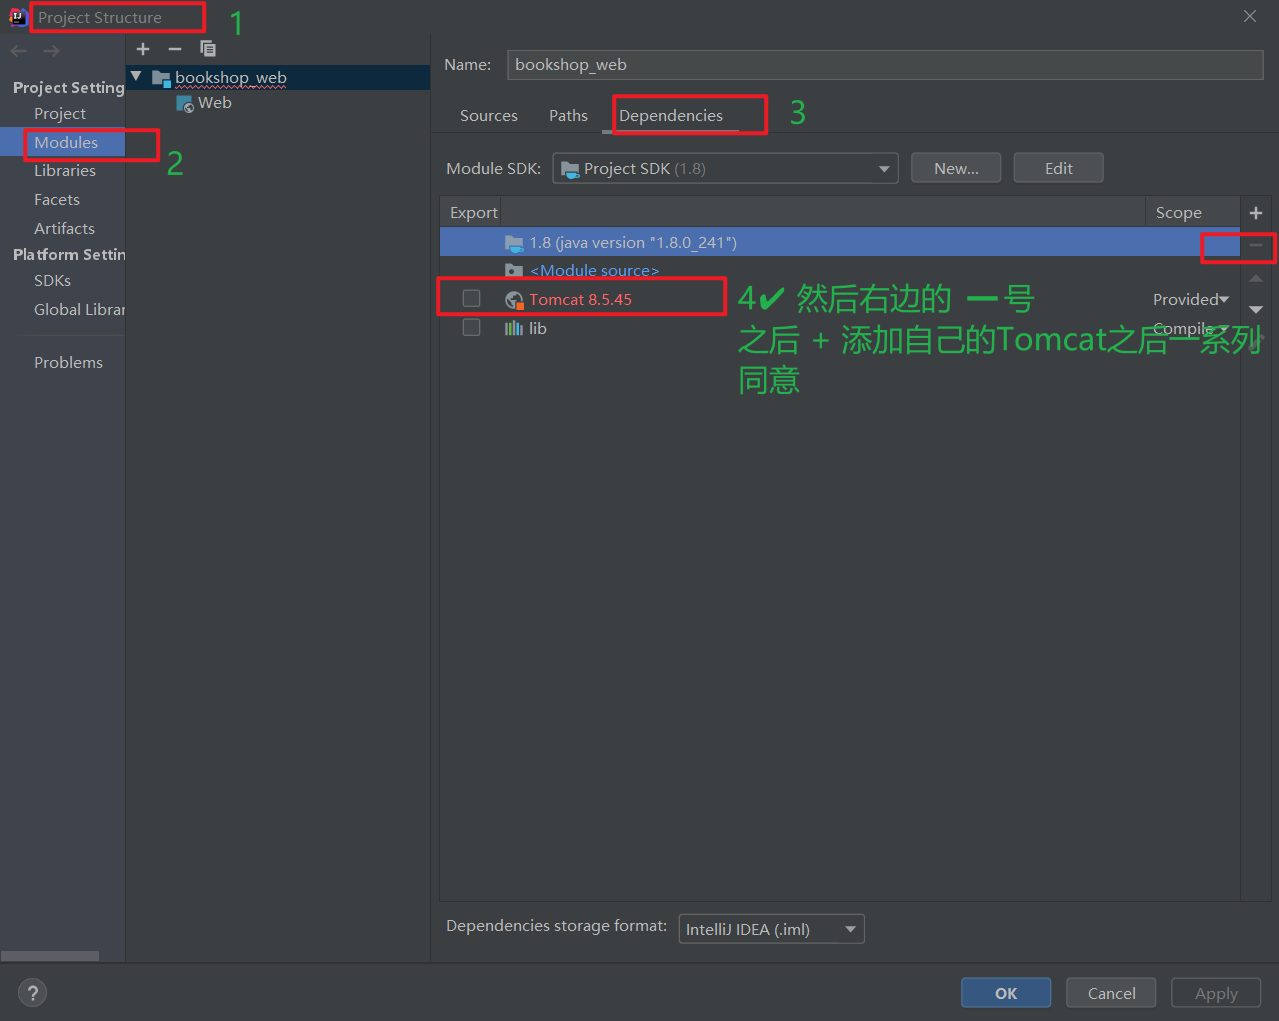Toggle export checkbox for Tomcat 8.5.45
This screenshot has width=1279, height=1021.
click(471, 298)
